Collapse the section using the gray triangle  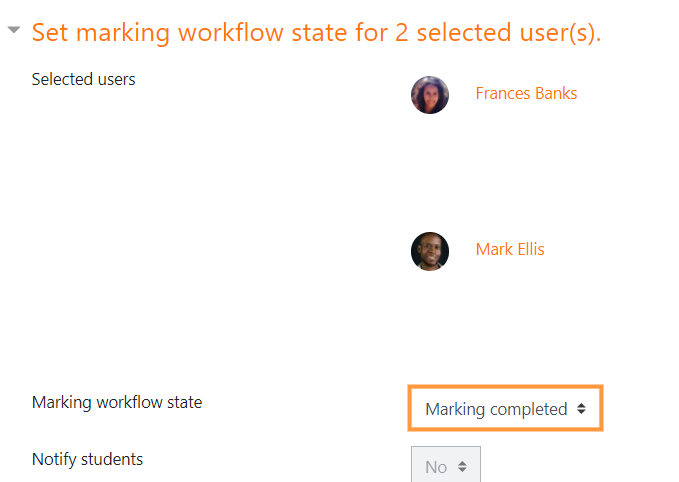[x=14, y=30]
